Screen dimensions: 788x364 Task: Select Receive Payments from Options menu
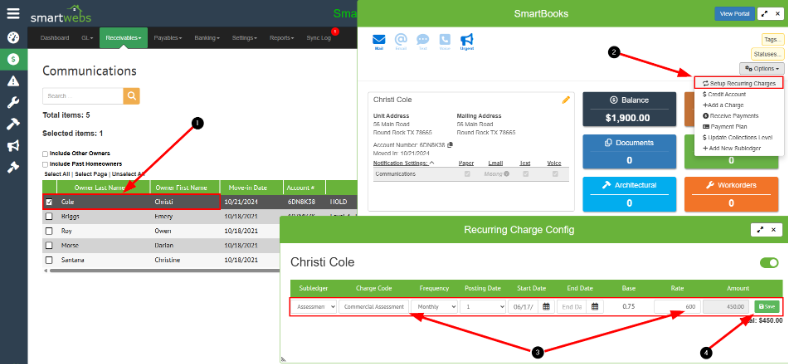(x=730, y=116)
